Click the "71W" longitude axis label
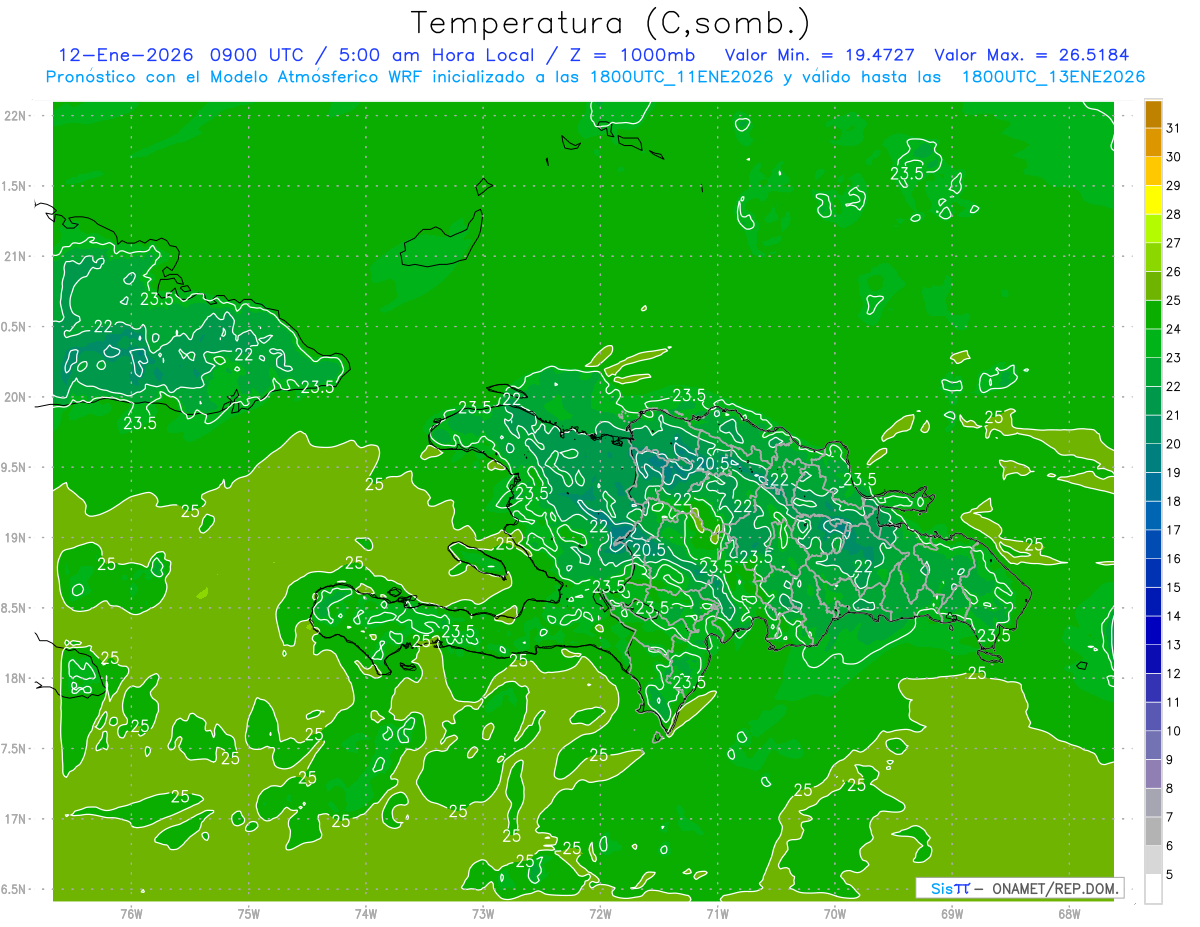This screenshot has width=1200, height=927. click(x=717, y=913)
